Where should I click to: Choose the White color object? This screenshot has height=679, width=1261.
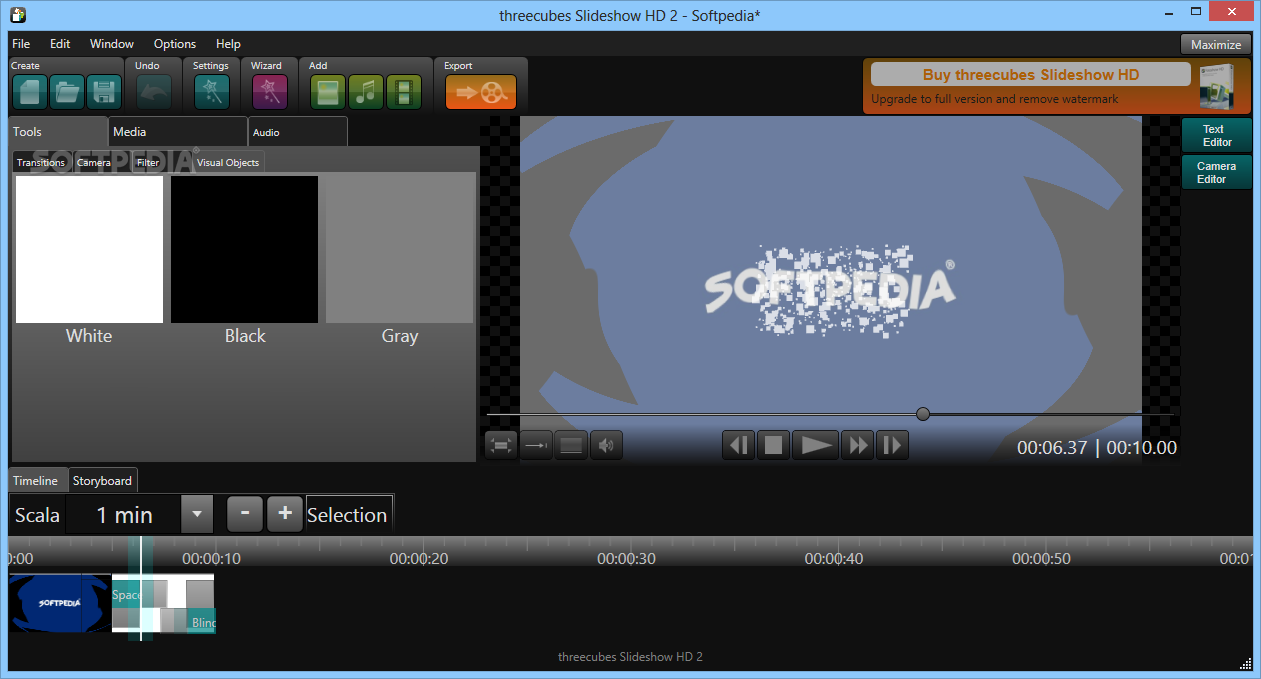click(89, 250)
